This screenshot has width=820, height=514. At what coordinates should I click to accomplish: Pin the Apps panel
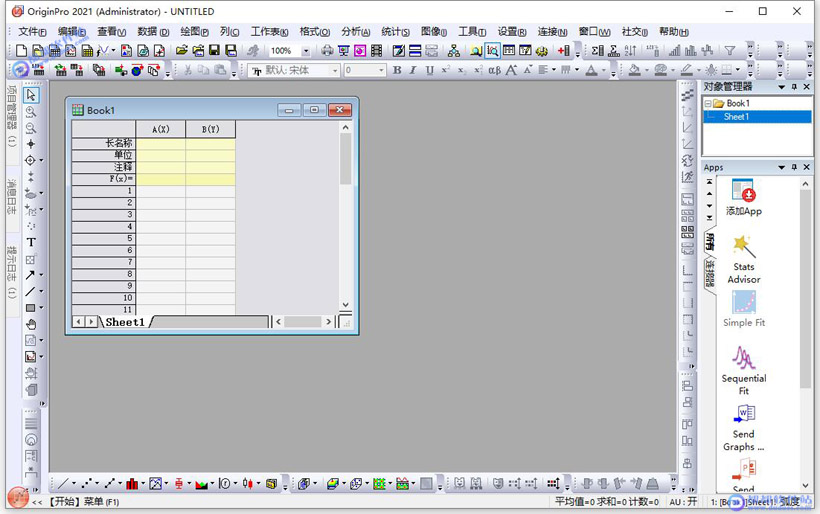click(x=794, y=167)
